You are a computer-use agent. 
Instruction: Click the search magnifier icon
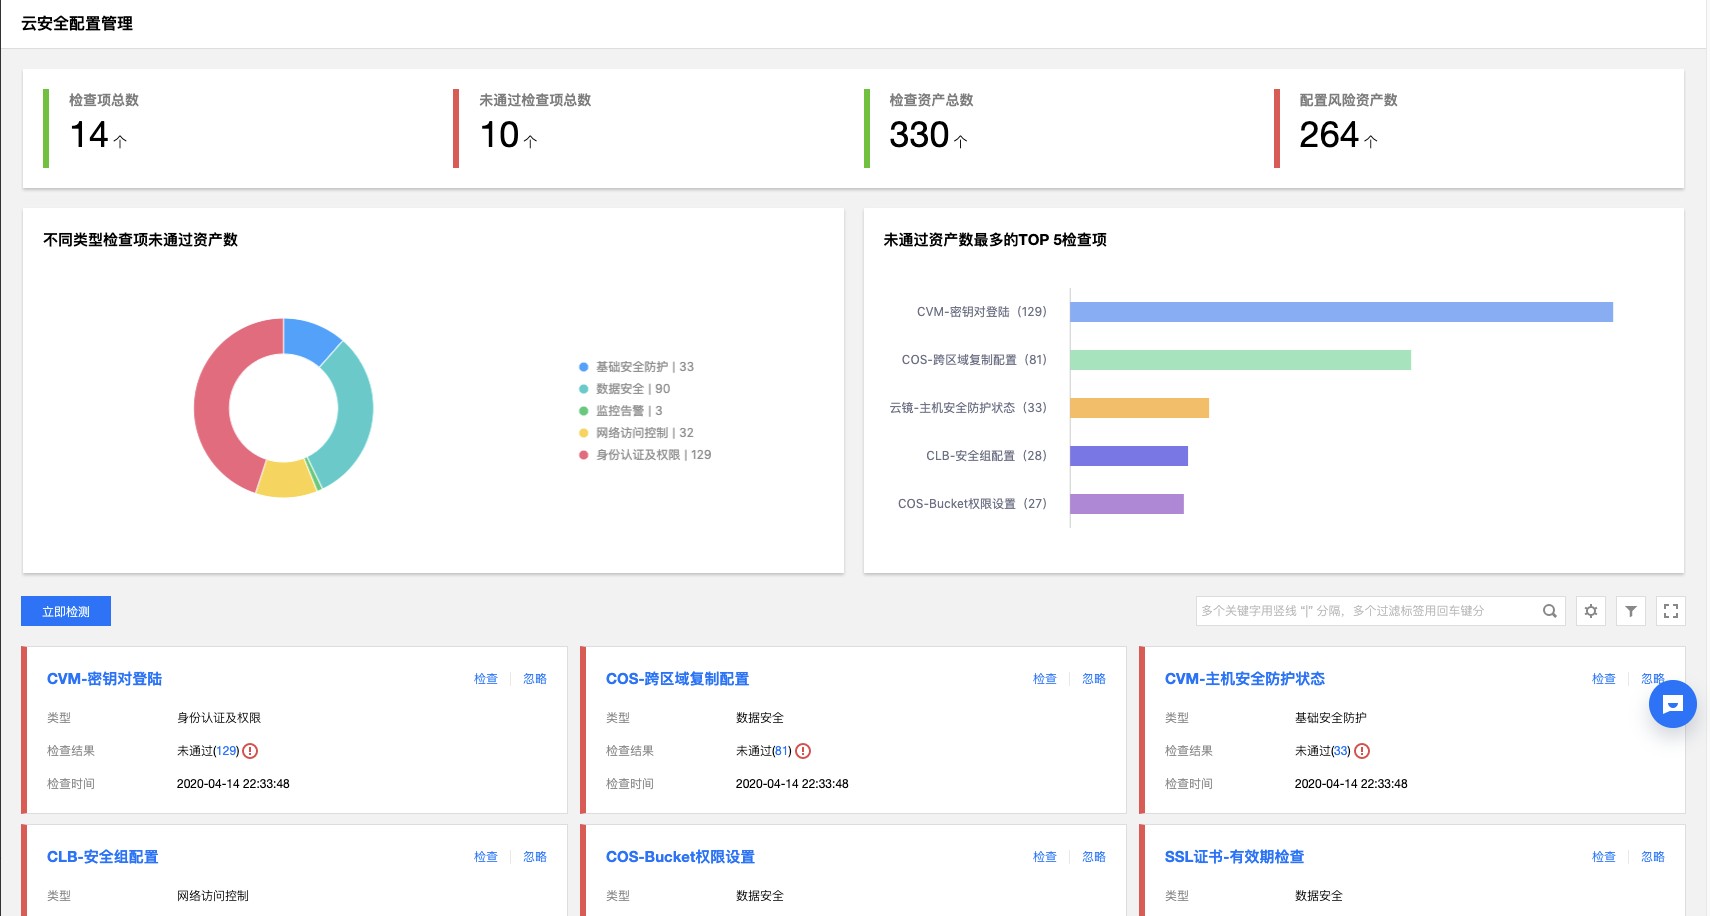tap(1549, 611)
